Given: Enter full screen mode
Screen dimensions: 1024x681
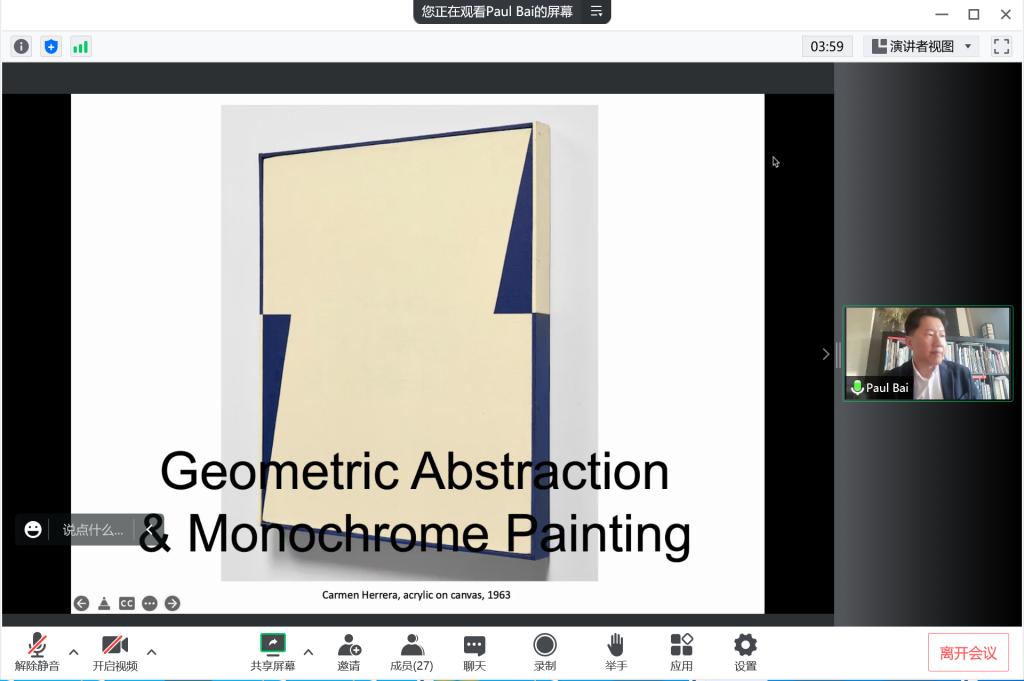Looking at the screenshot, I should [1001, 46].
